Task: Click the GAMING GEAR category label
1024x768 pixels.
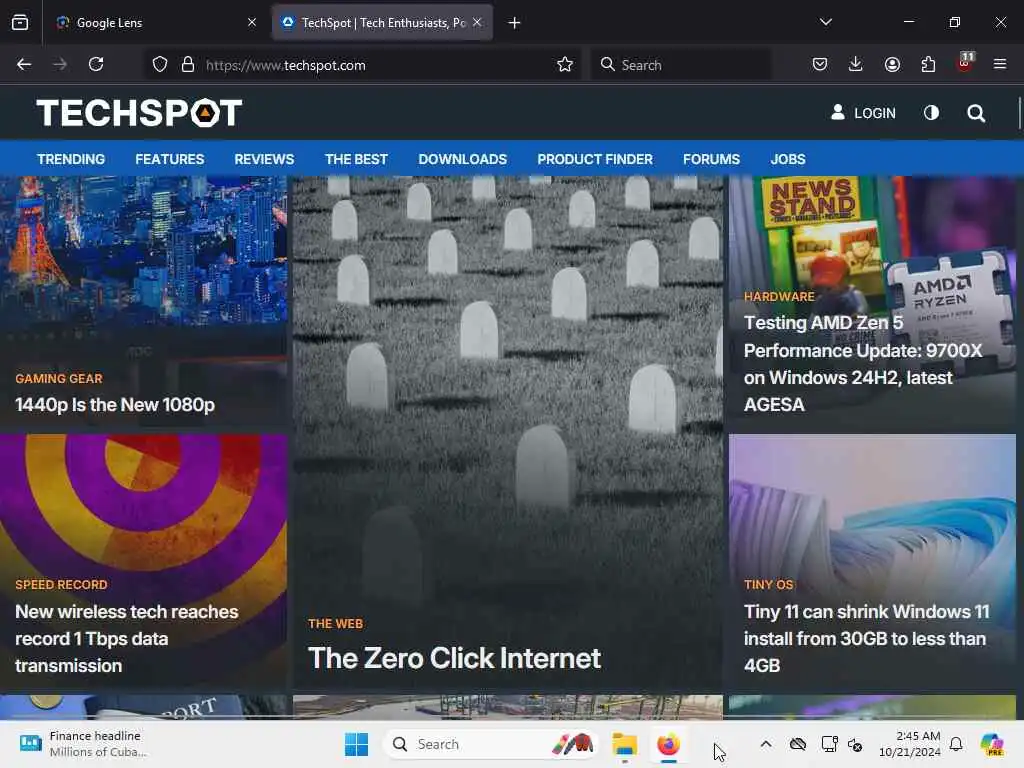Action: [x=59, y=379]
